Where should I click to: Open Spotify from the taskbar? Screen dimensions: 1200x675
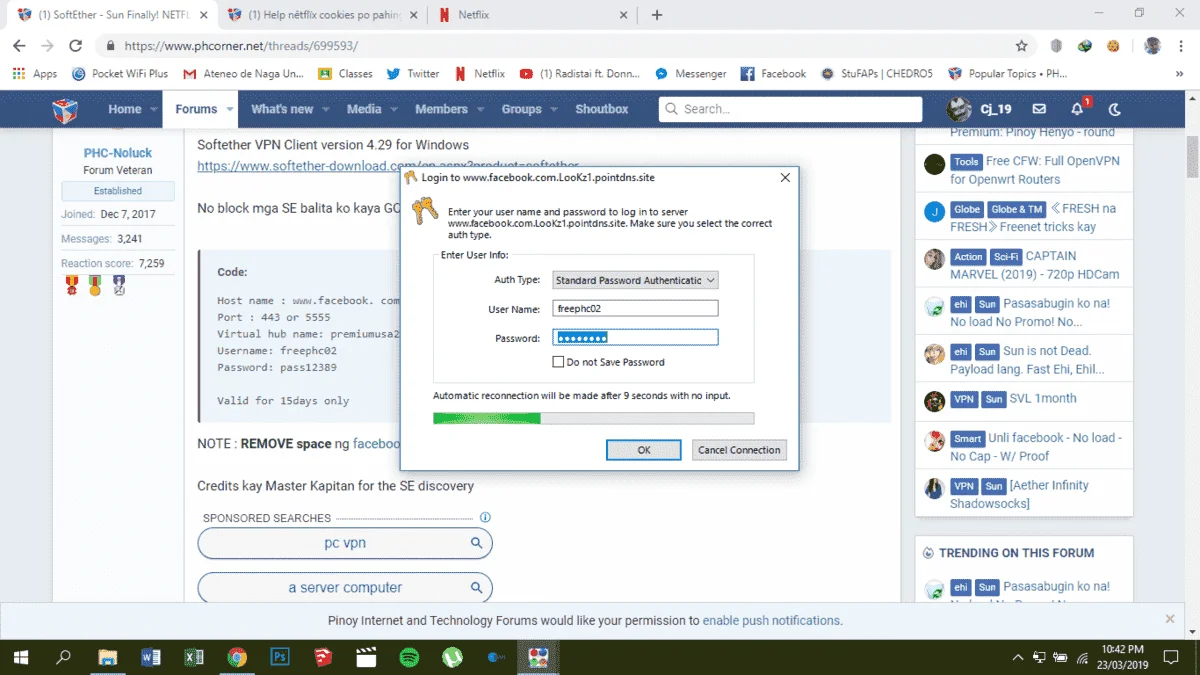click(409, 657)
